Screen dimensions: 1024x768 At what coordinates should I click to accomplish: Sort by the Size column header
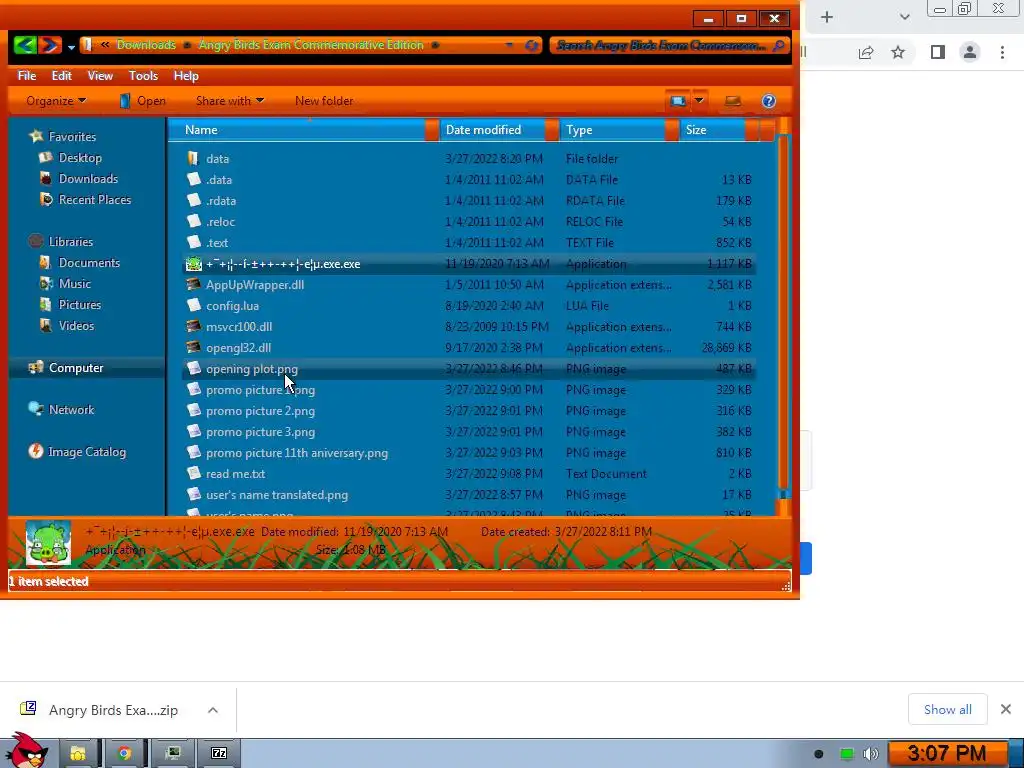(x=713, y=130)
